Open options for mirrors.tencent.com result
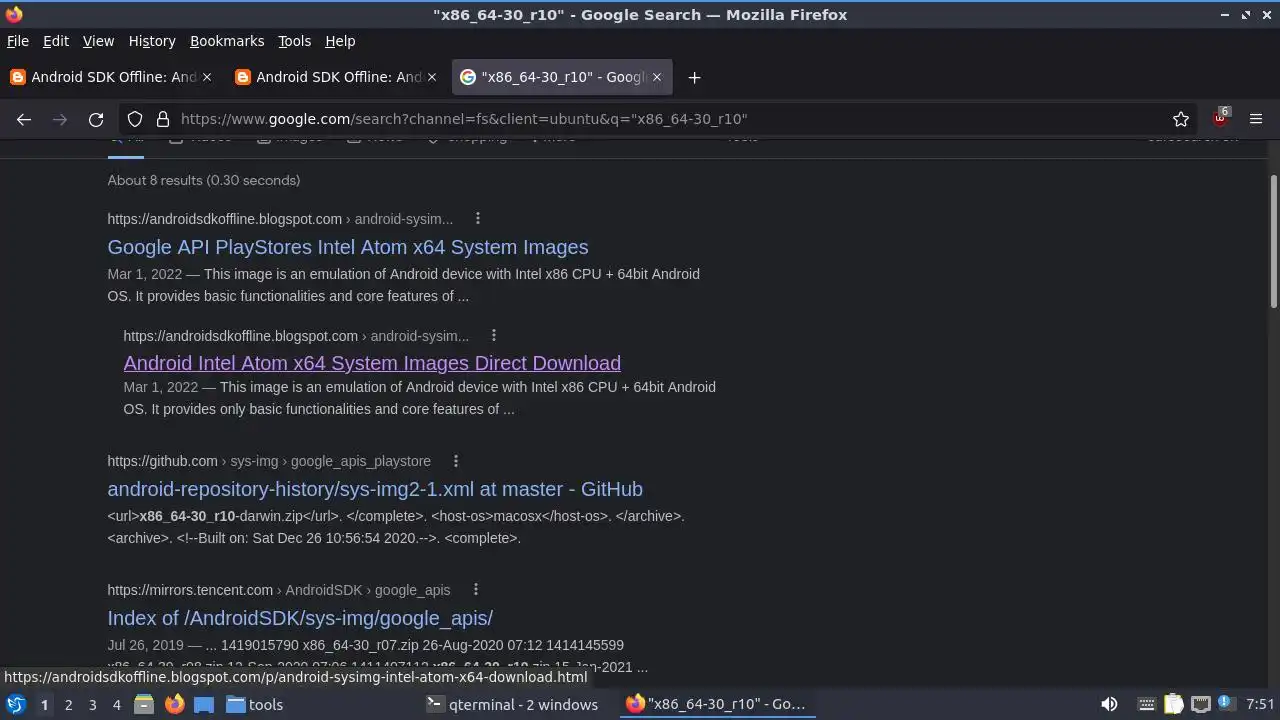 (476, 590)
